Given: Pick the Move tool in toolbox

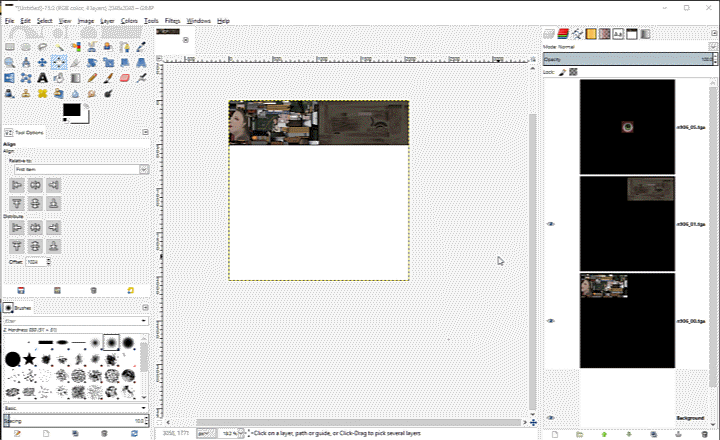Looking at the screenshot, I should tap(43, 62).
